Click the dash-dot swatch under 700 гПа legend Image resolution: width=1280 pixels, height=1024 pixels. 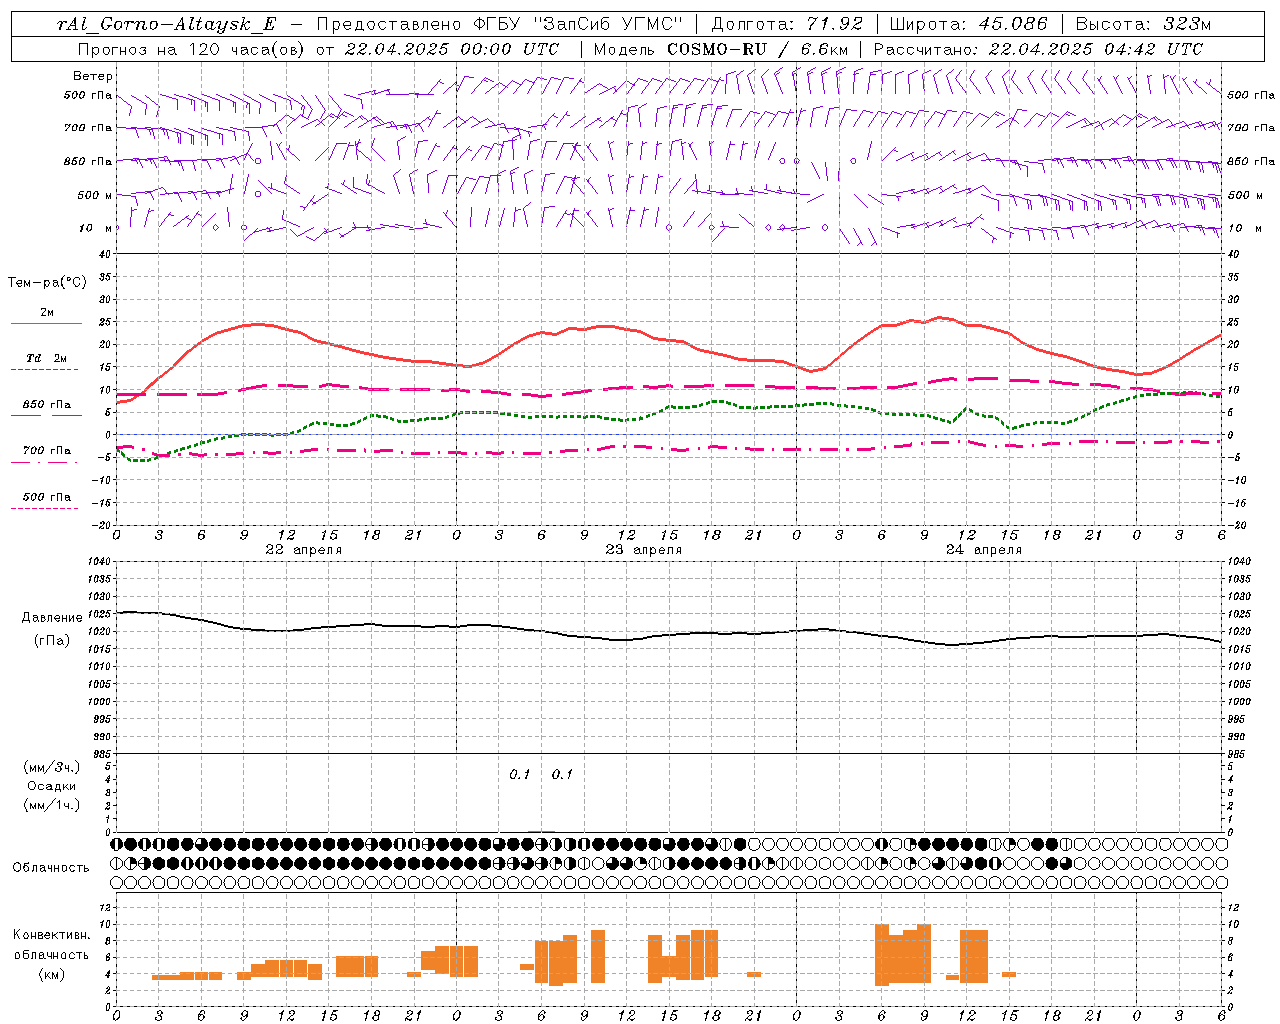[46, 462]
